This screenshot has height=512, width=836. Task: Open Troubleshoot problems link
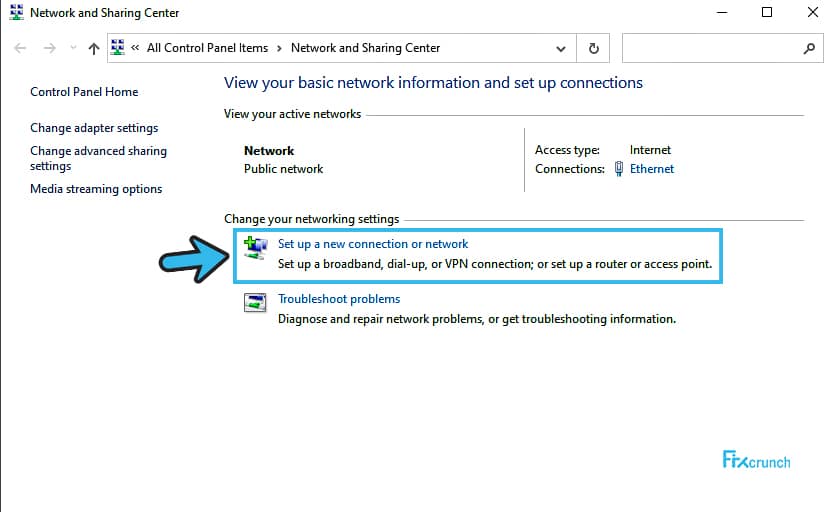pos(339,299)
